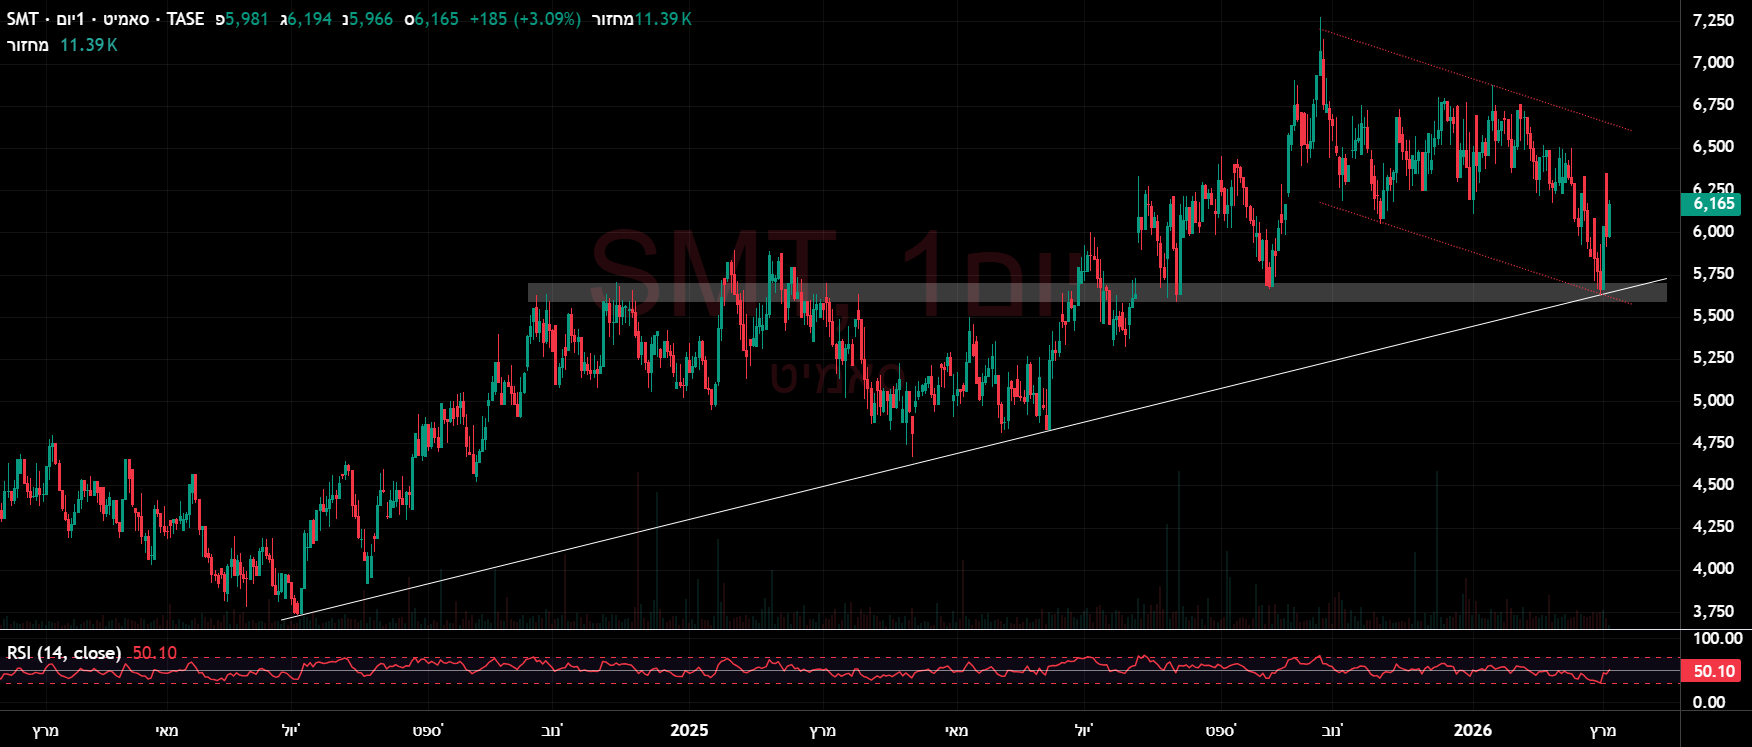Click the 6,500 price axis label
The width and height of the screenshot is (1752, 747).
tap(1713, 146)
